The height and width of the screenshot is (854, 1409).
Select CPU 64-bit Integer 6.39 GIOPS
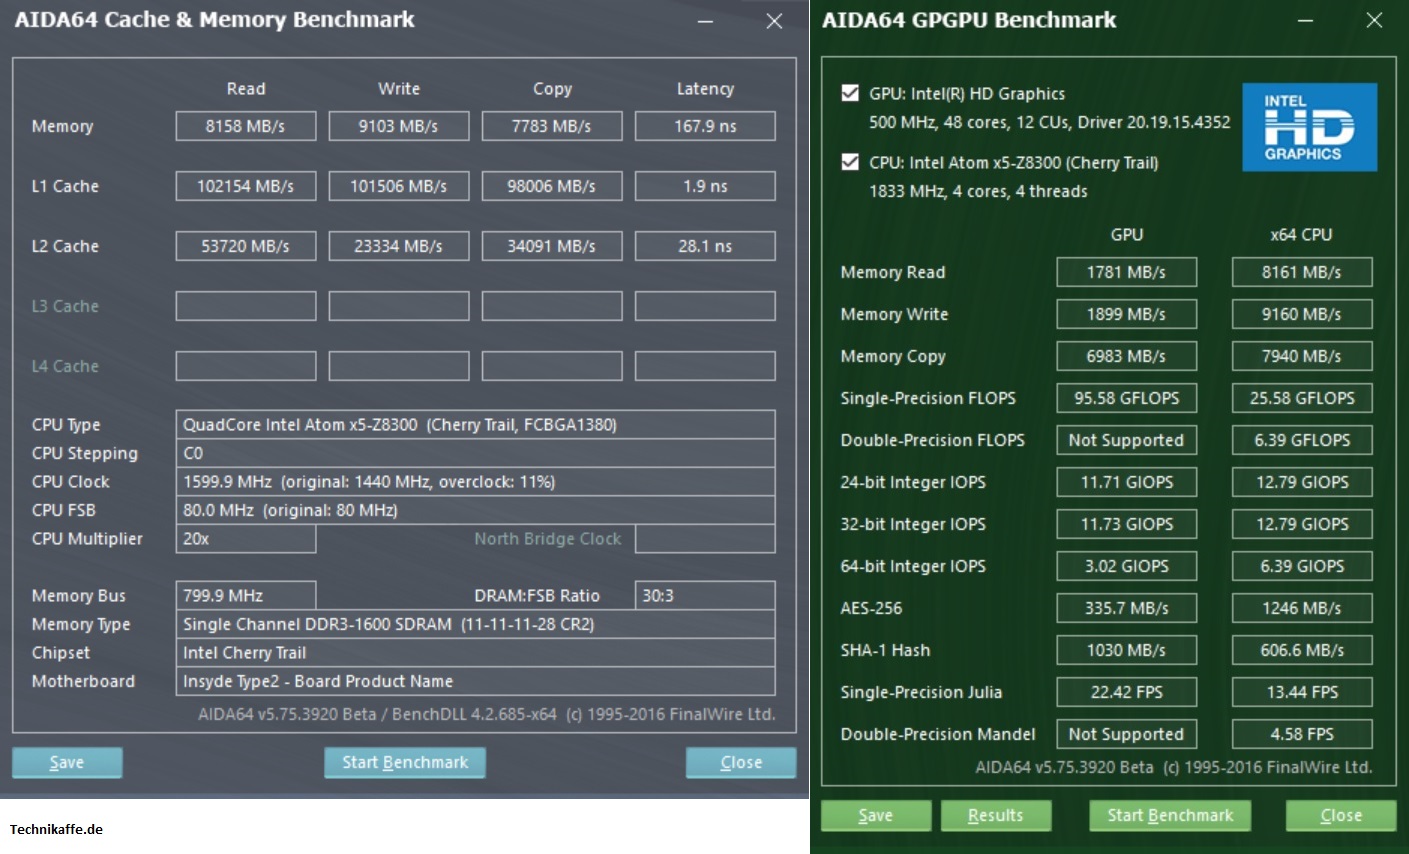click(1302, 566)
